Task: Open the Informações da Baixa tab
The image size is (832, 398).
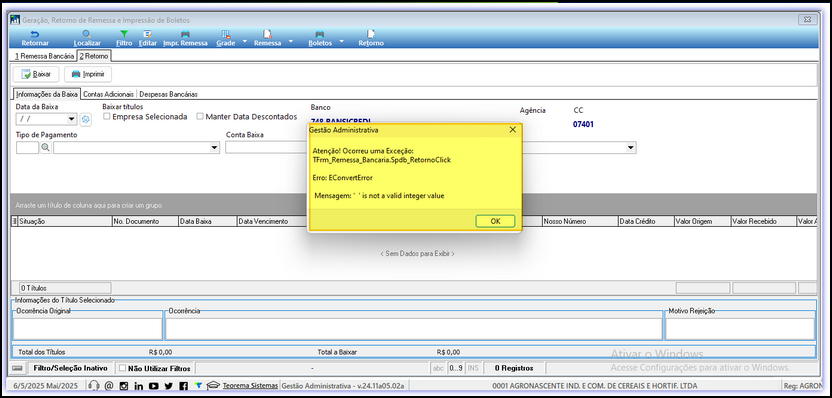Action: pos(47,94)
